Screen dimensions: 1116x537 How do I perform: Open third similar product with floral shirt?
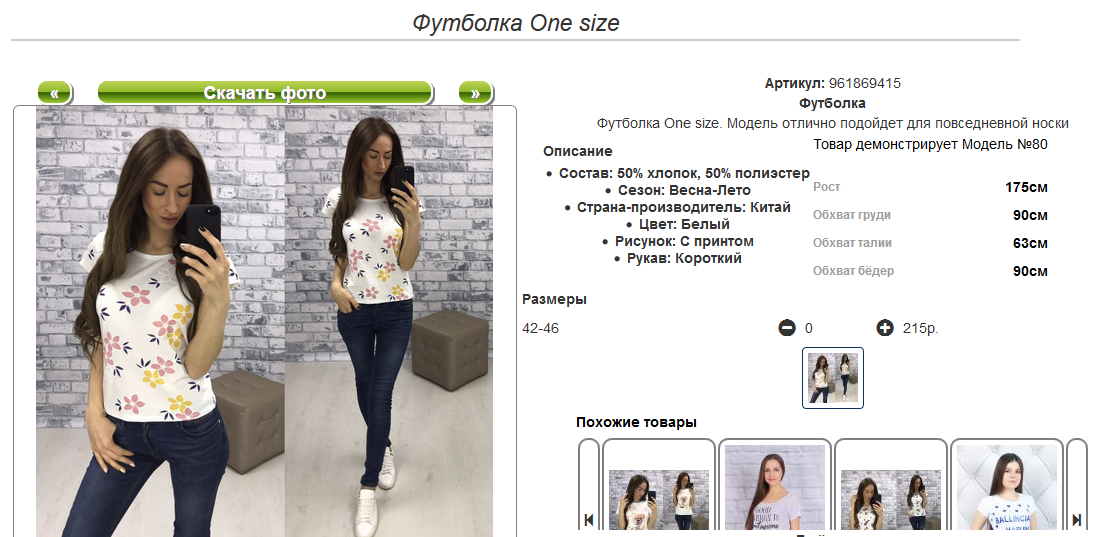(890, 488)
